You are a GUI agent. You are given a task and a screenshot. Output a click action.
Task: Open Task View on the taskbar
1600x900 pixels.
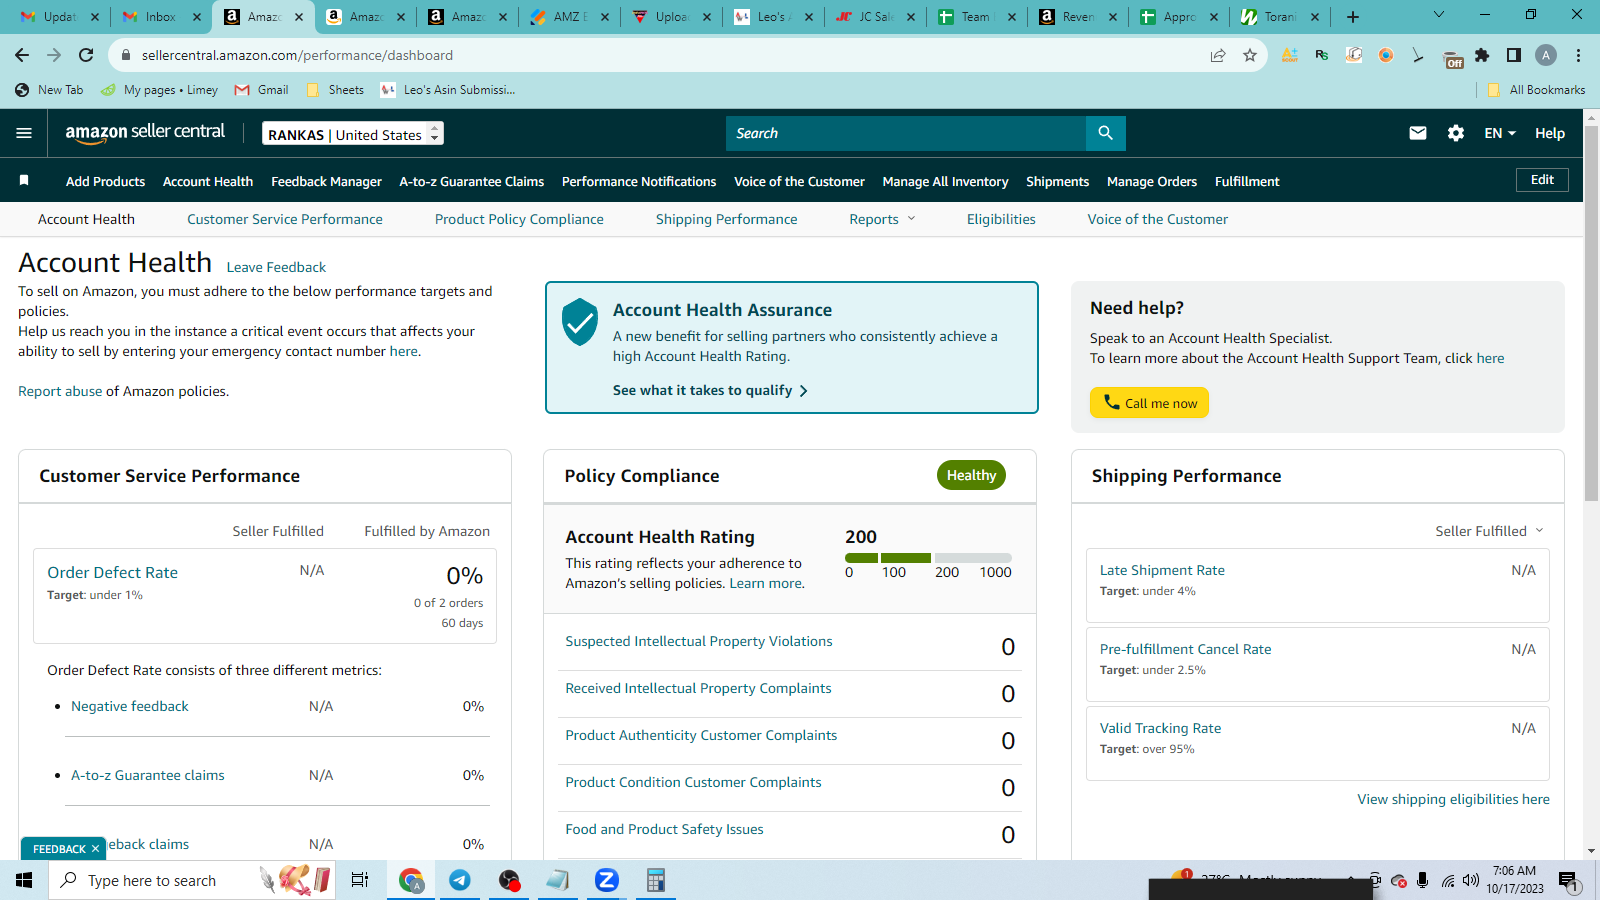360,880
